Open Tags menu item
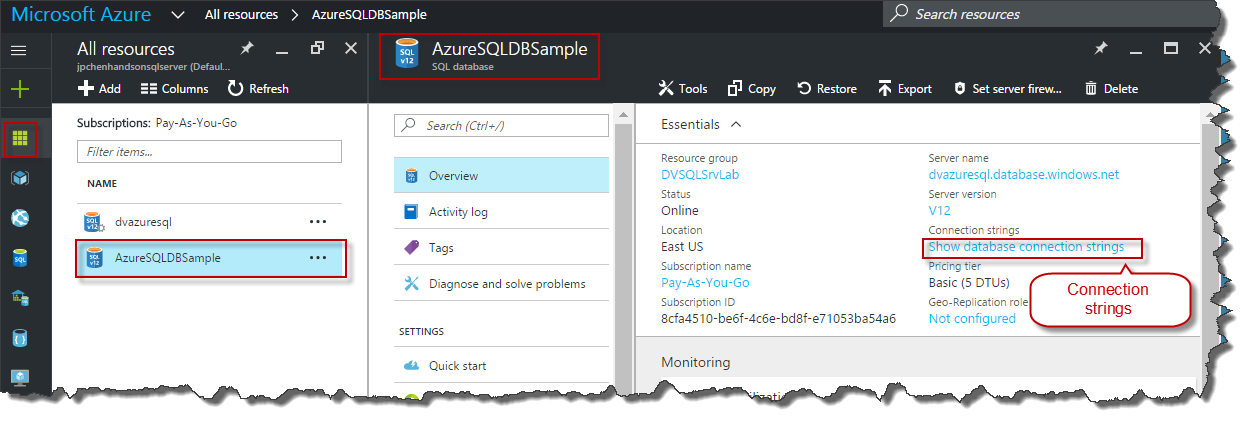This screenshot has width=1254, height=426. [x=501, y=248]
